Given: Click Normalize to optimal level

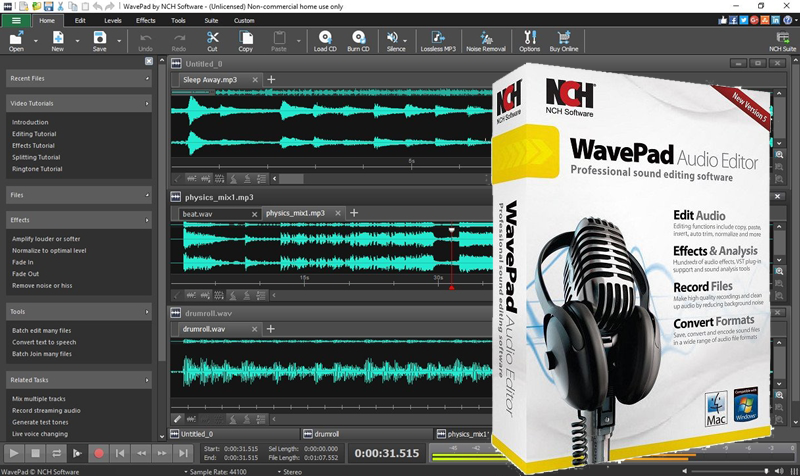Looking at the screenshot, I should point(49,250).
